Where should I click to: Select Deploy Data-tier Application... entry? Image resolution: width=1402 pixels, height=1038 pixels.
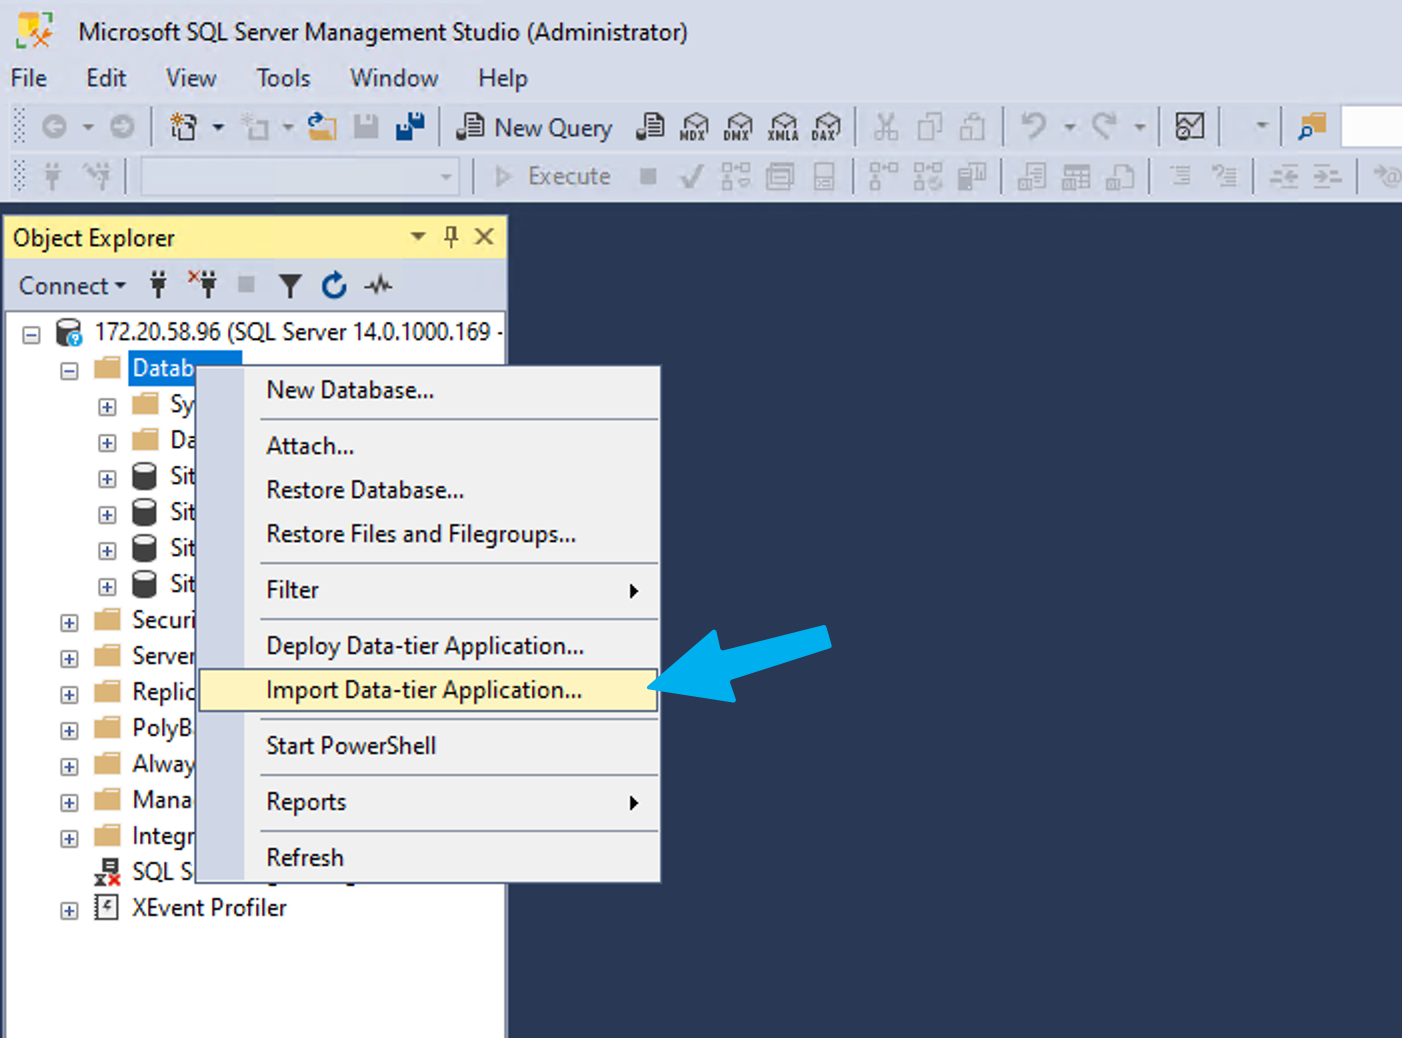[x=429, y=646]
